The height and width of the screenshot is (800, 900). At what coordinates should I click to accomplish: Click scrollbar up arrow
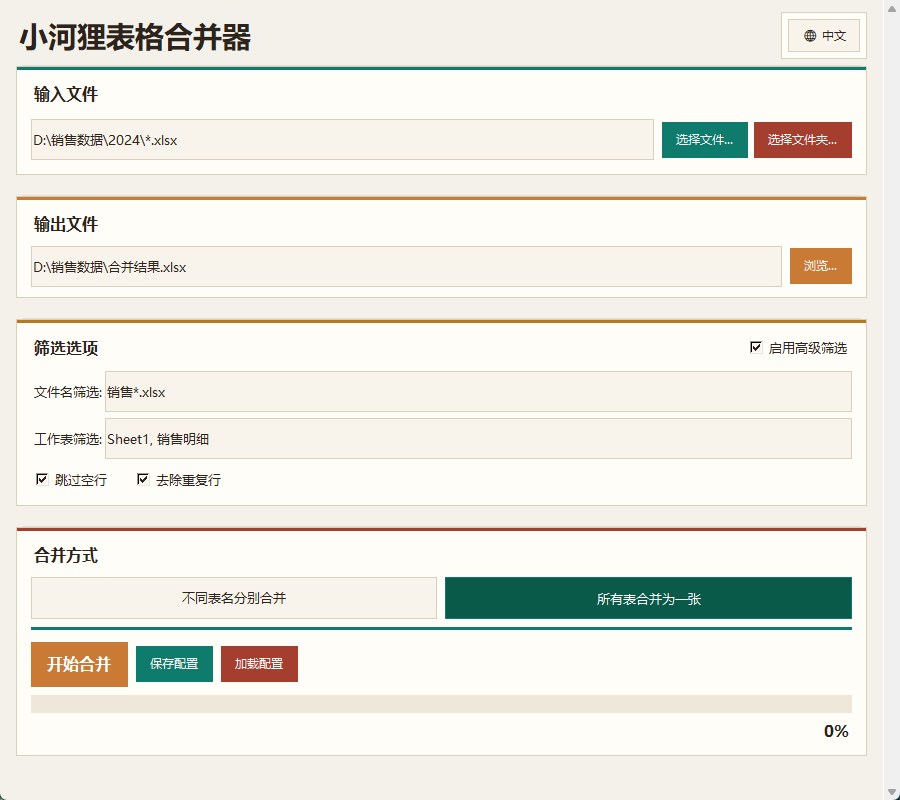coord(891,8)
